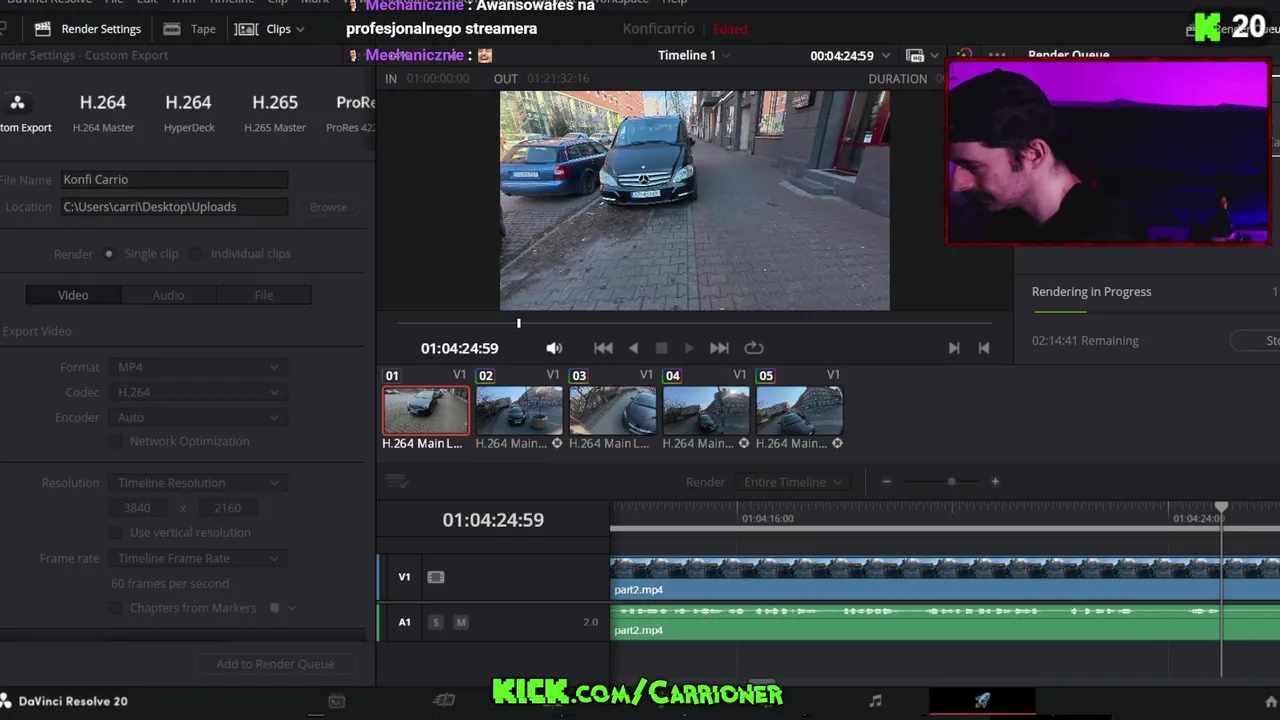The image size is (1280, 720).
Task: Choose the H.264 Master preset
Action: click(x=103, y=113)
